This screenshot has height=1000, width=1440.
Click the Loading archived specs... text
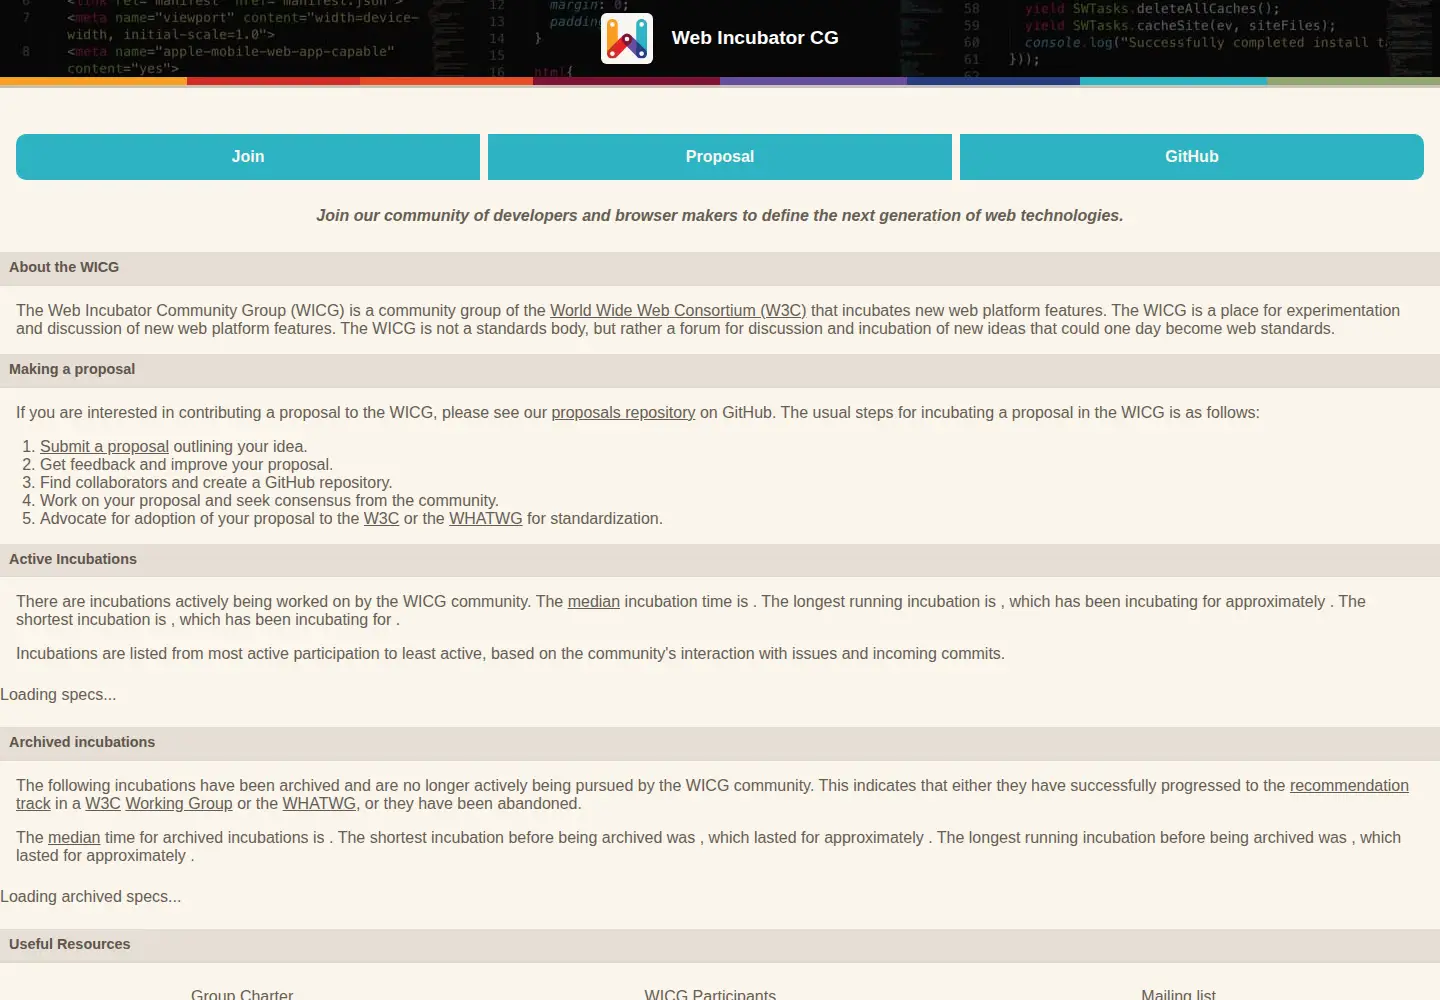click(x=91, y=897)
